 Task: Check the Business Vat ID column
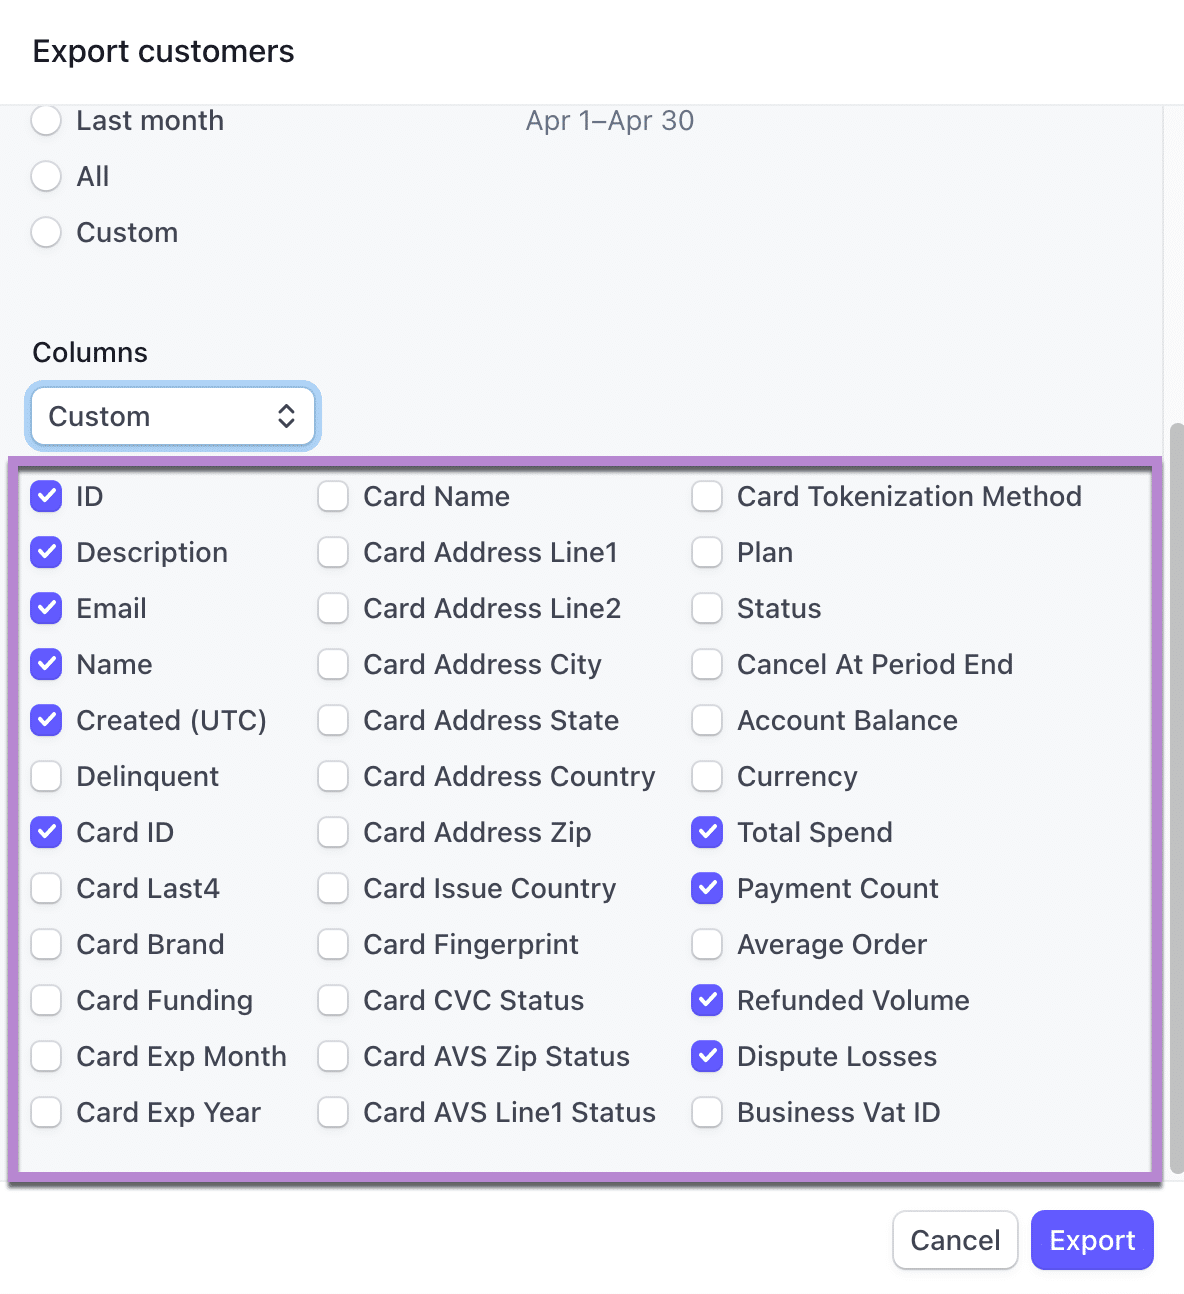pyautogui.click(x=707, y=1113)
